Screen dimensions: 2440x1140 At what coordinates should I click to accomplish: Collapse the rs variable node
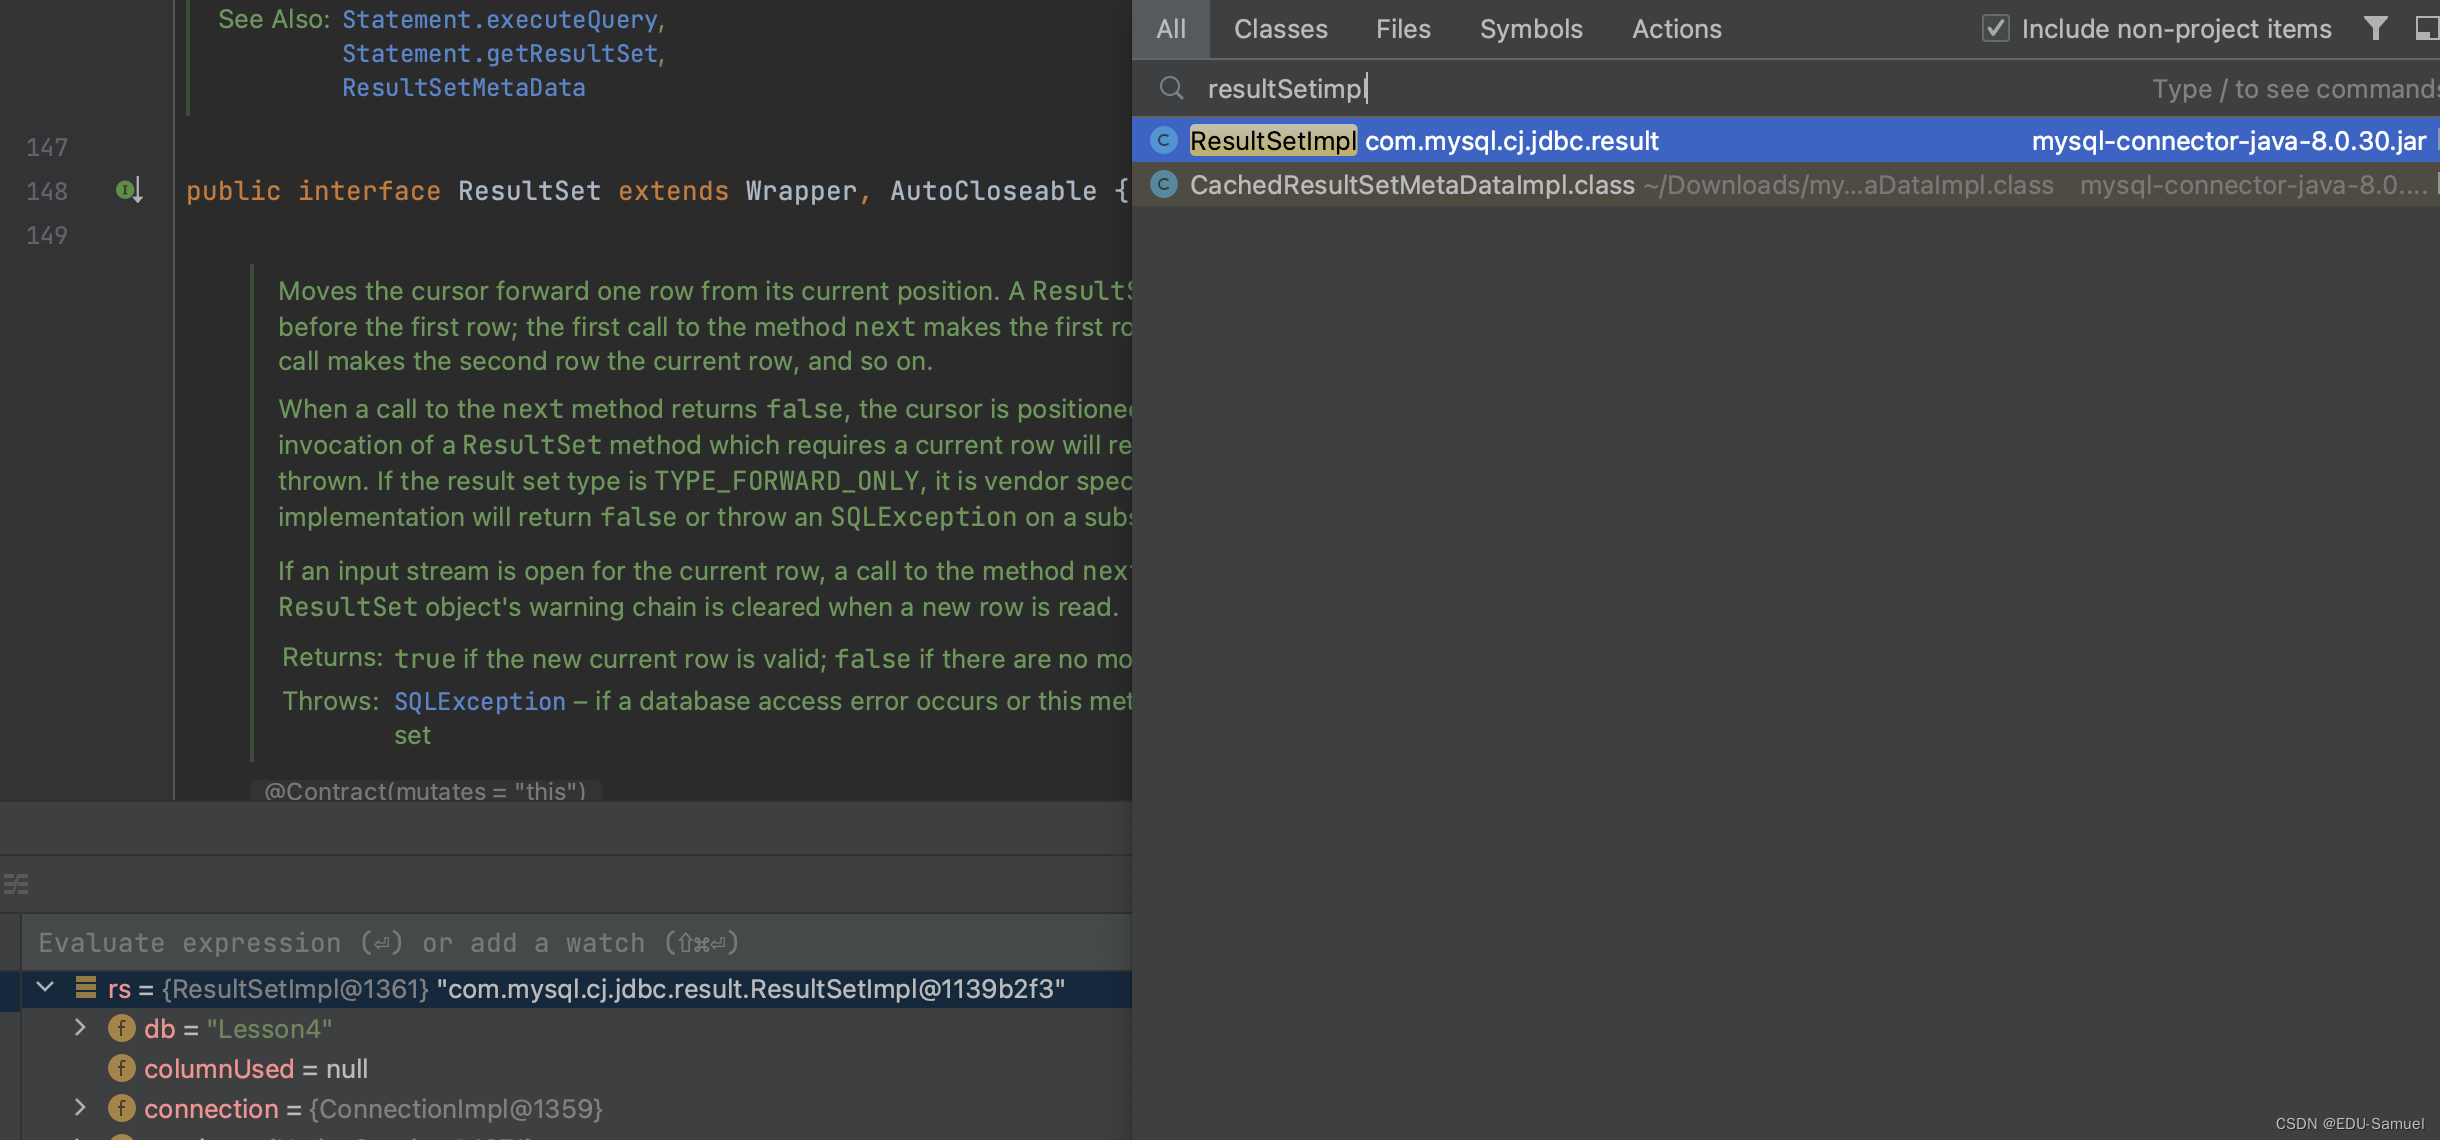click(x=45, y=988)
